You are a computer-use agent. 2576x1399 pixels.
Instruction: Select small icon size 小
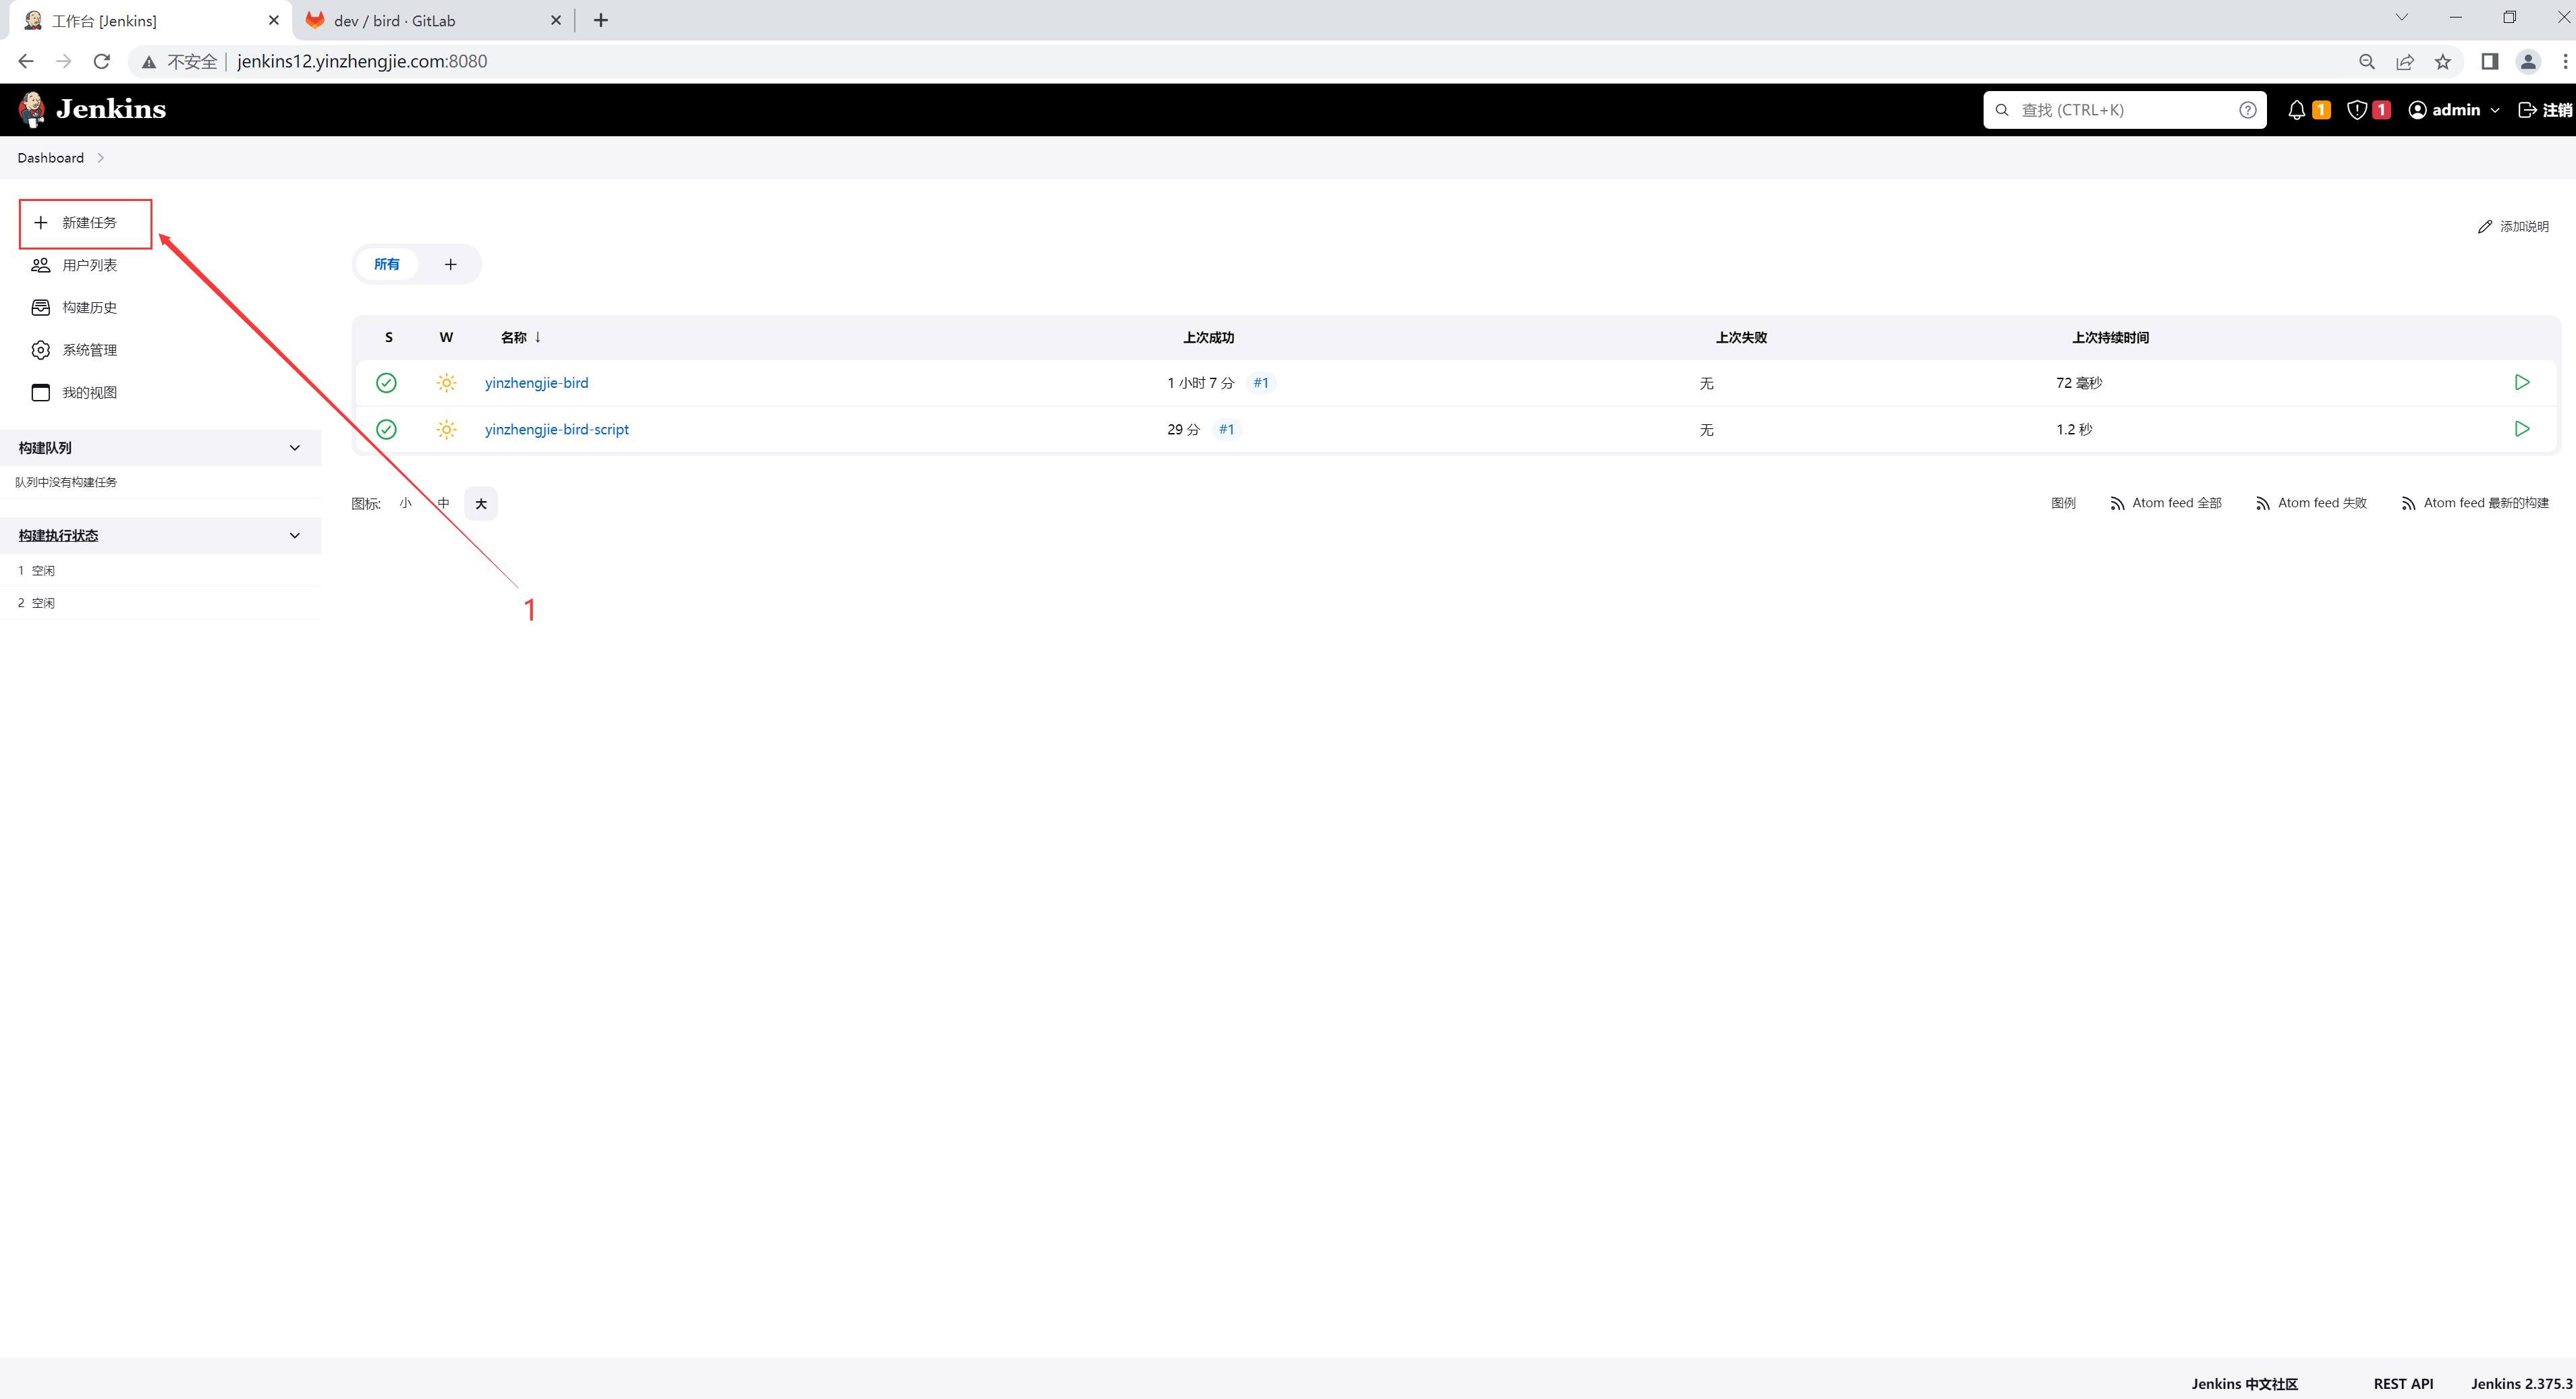pos(405,503)
